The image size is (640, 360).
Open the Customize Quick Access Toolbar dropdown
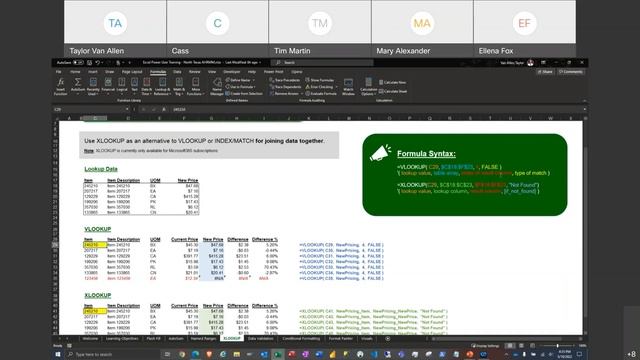[129, 62]
